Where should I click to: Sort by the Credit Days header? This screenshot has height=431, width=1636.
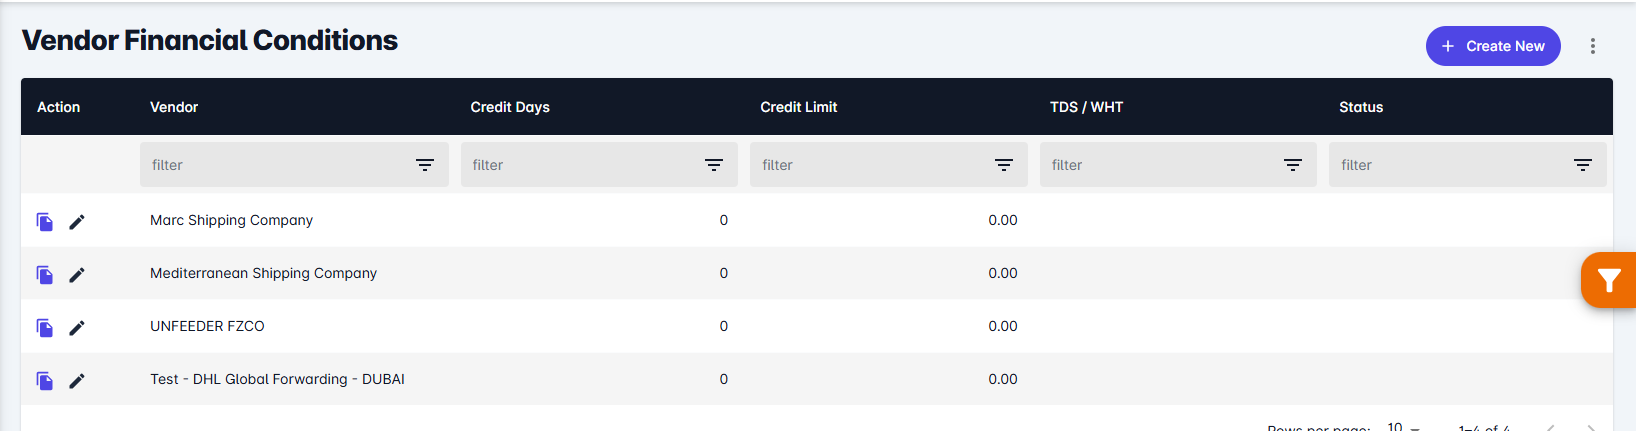(510, 107)
